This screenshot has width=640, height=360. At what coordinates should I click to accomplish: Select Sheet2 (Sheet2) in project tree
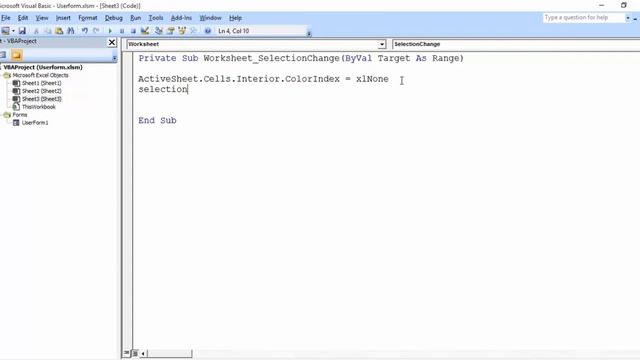click(x=41, y=91)
